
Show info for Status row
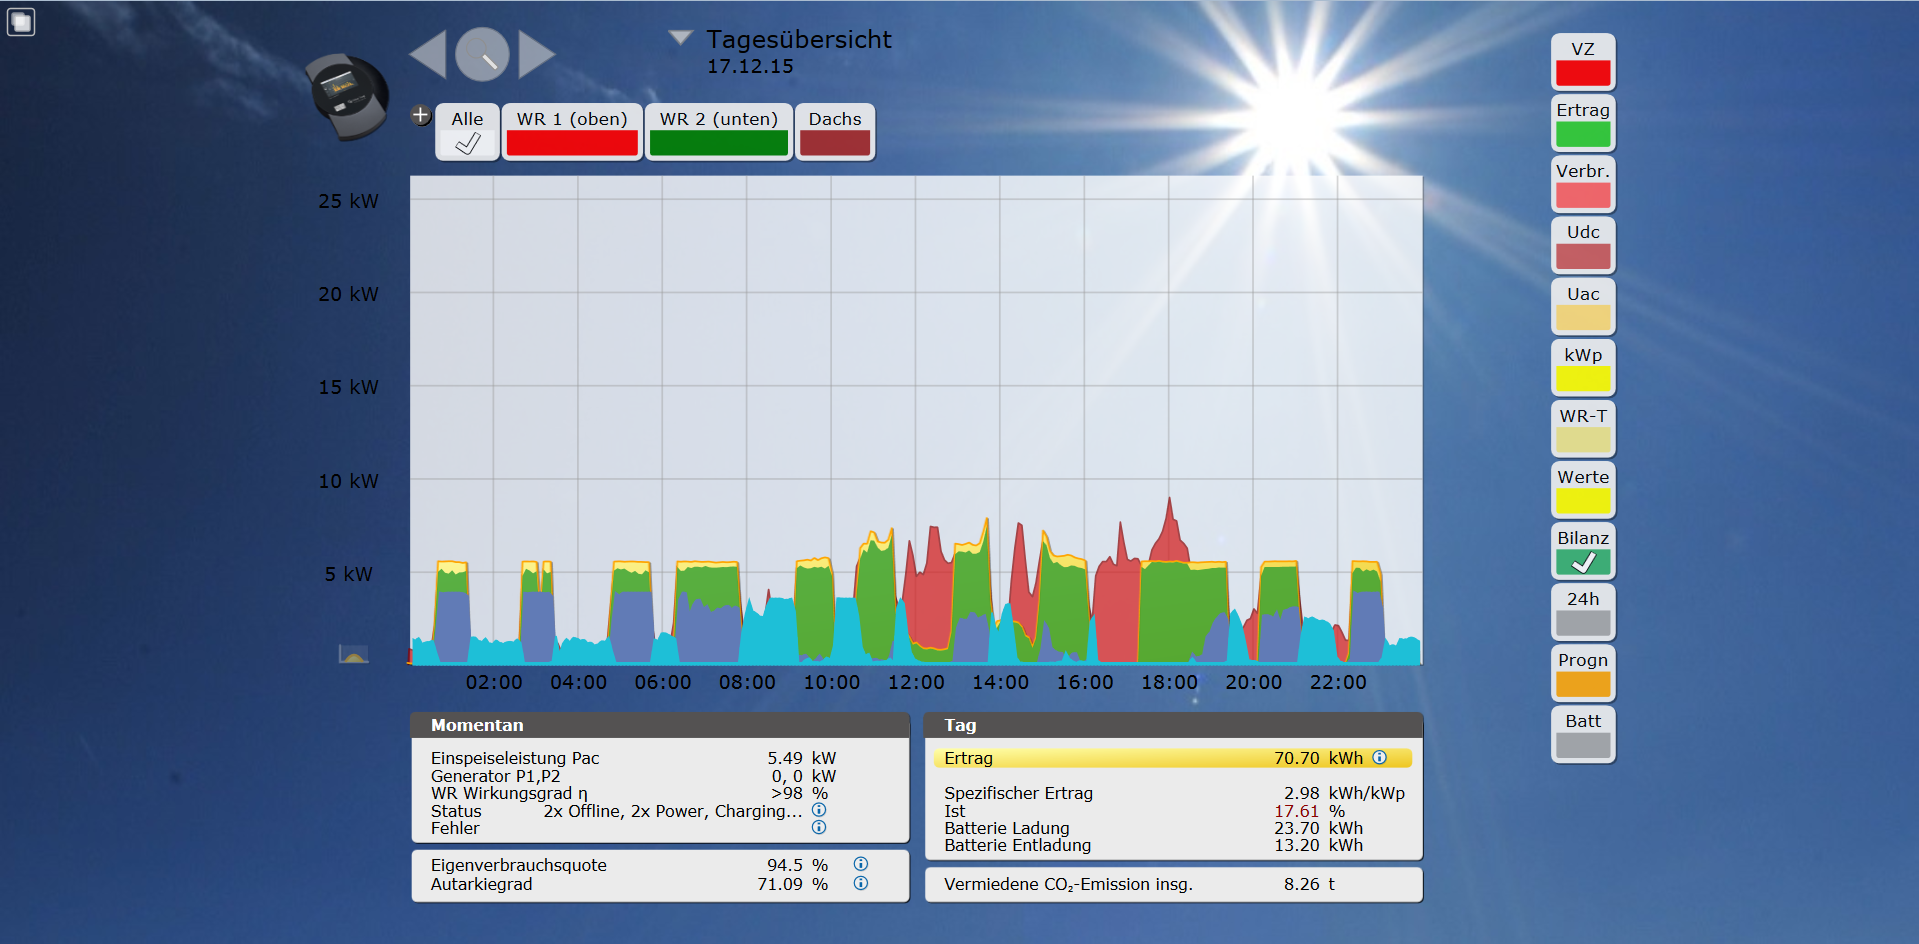point(819,810)
